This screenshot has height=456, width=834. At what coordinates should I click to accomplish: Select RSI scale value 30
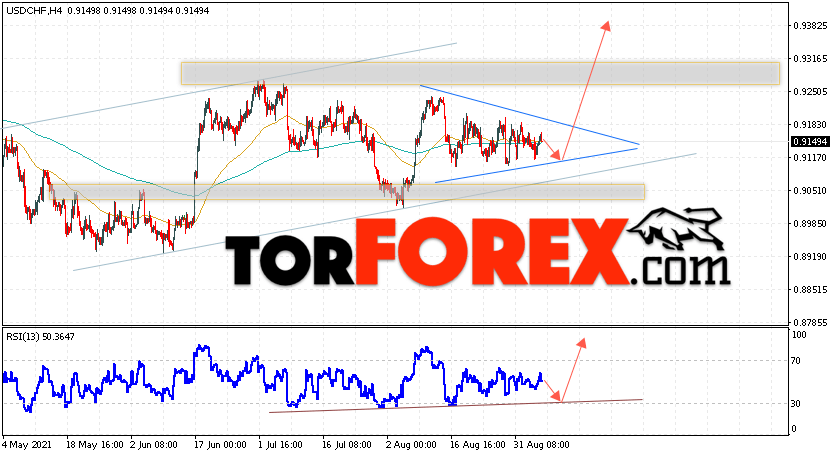click(796, 404)
